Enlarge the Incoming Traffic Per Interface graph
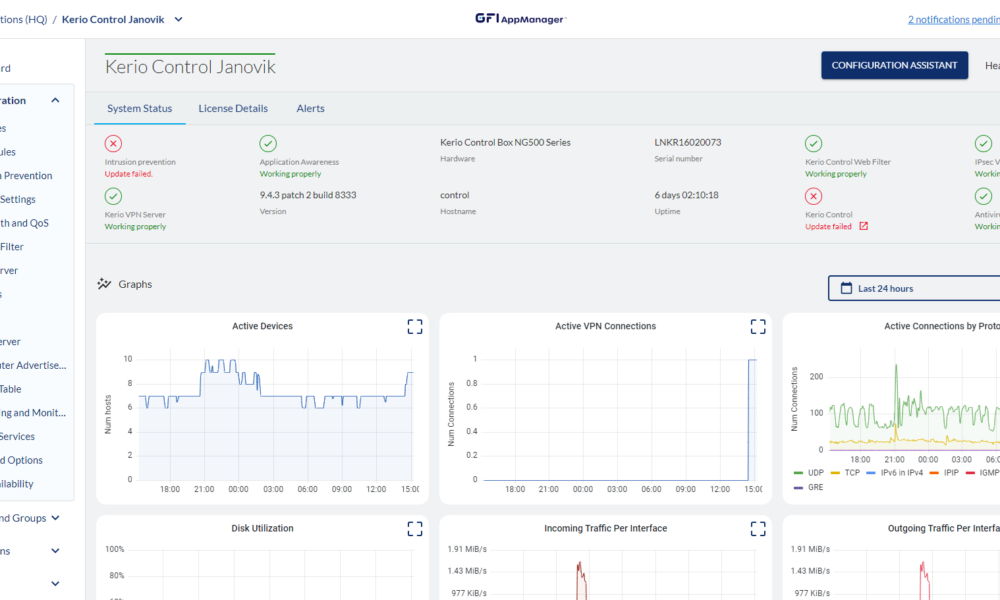The width and height of the screenshot is (1000, 600). coord(758,529)
